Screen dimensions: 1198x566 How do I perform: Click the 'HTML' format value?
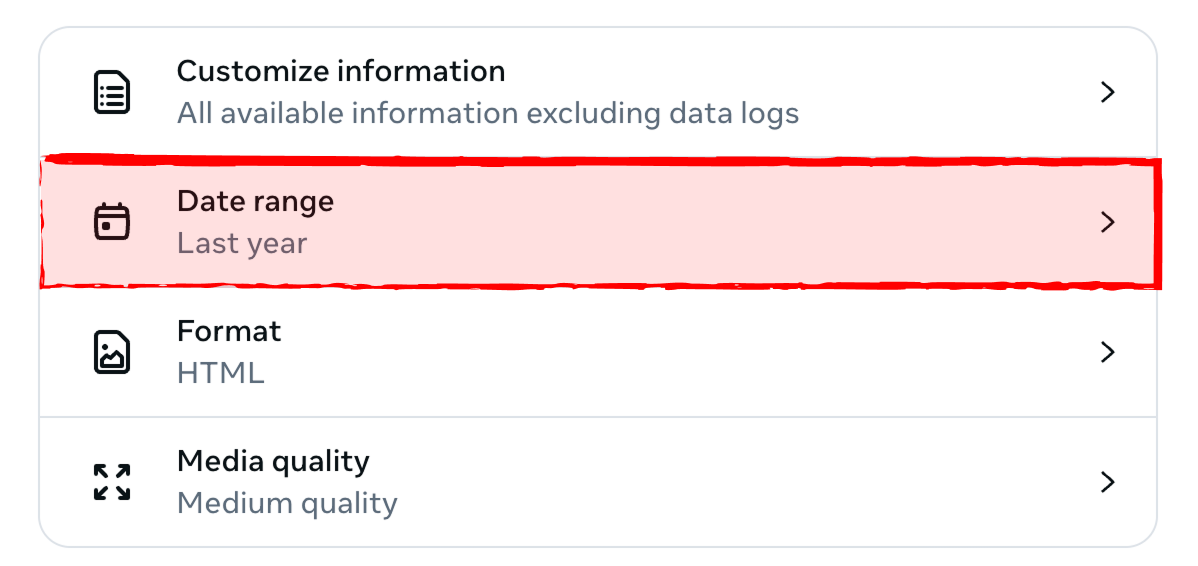[220, 373]
